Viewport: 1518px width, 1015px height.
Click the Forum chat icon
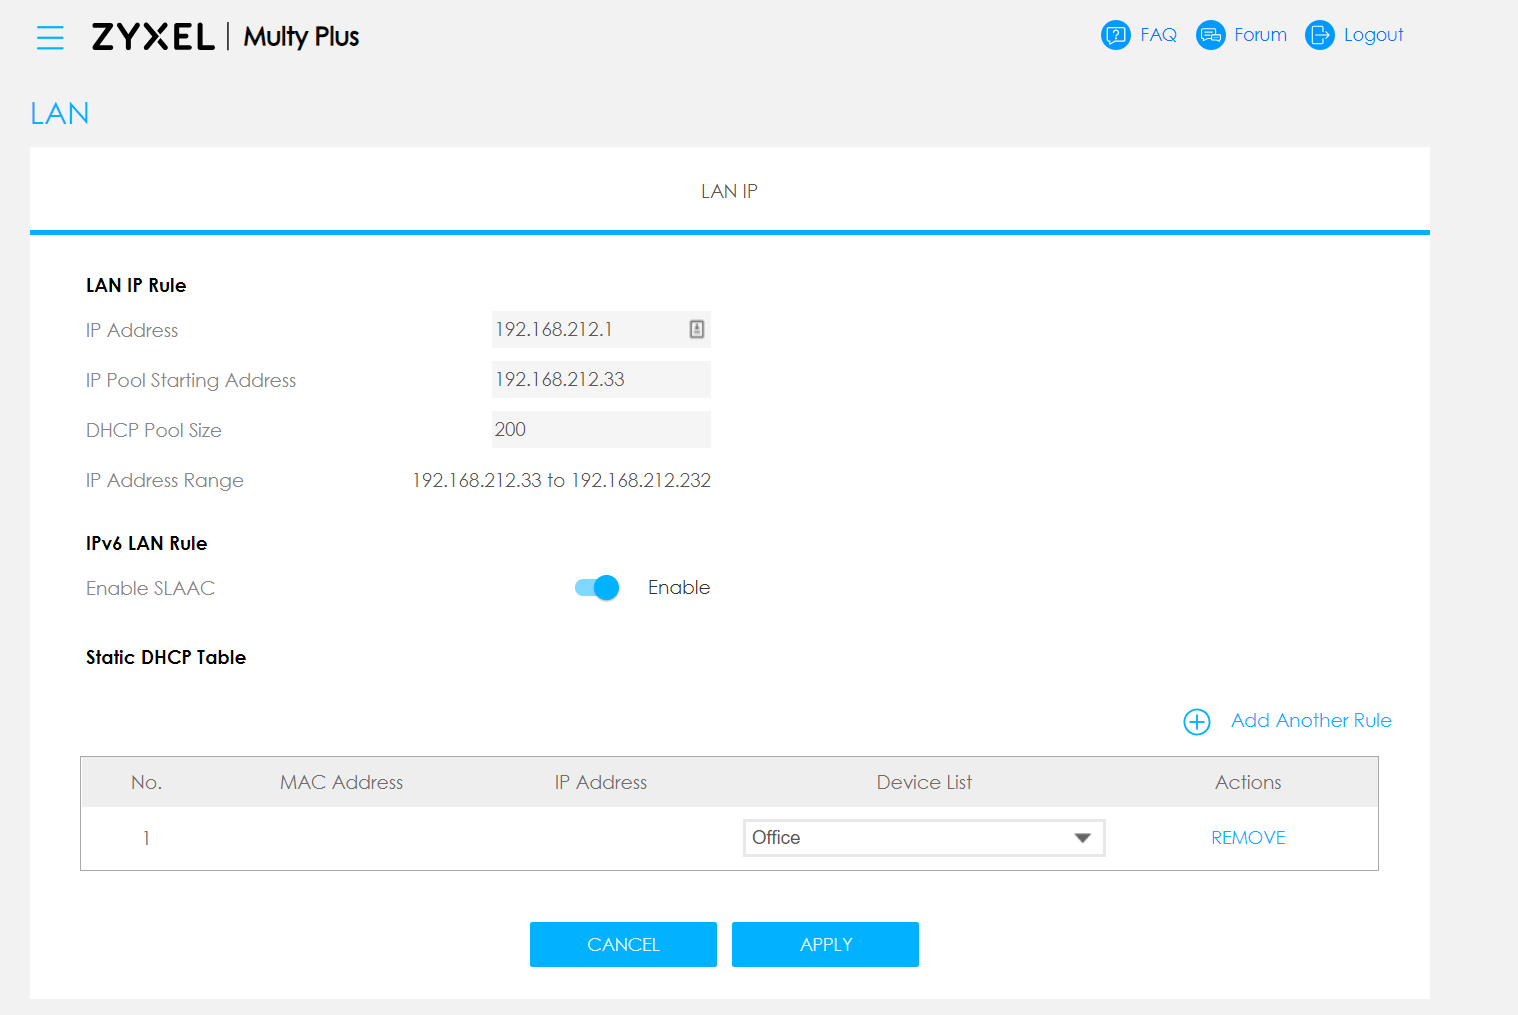click(x=1210, y=35)
